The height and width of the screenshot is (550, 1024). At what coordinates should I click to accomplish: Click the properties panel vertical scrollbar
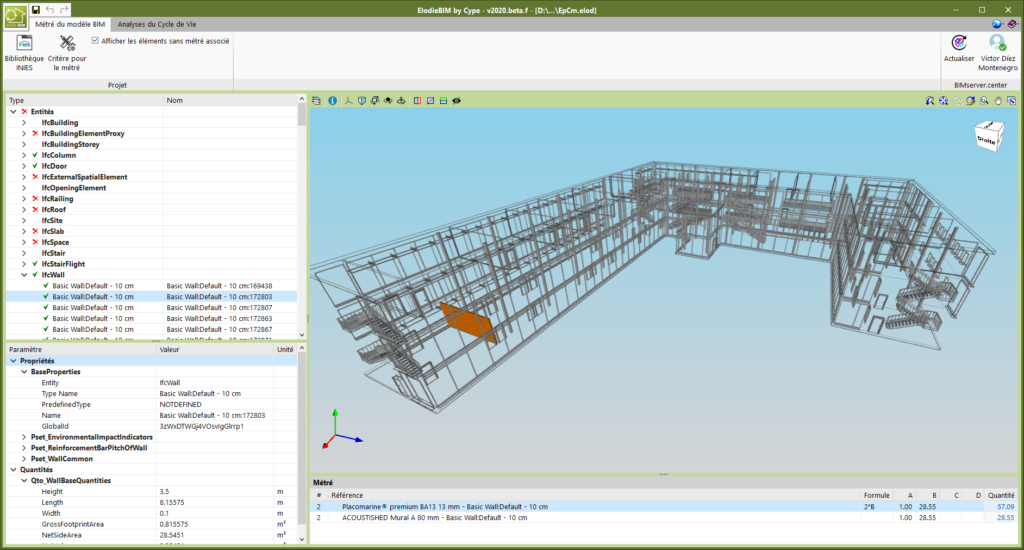coord(302,444)
